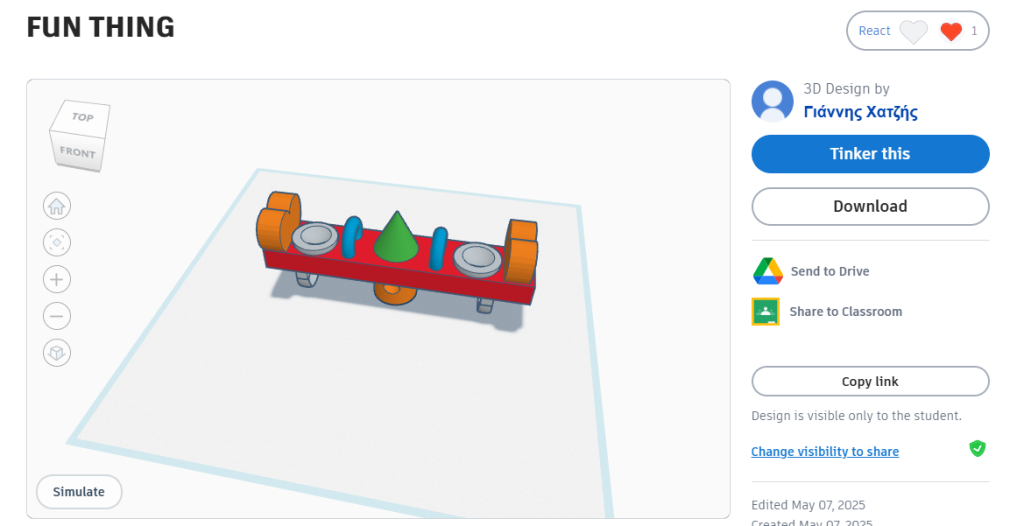
Task: Click the Home view icon
Action: tap(57, 206)
